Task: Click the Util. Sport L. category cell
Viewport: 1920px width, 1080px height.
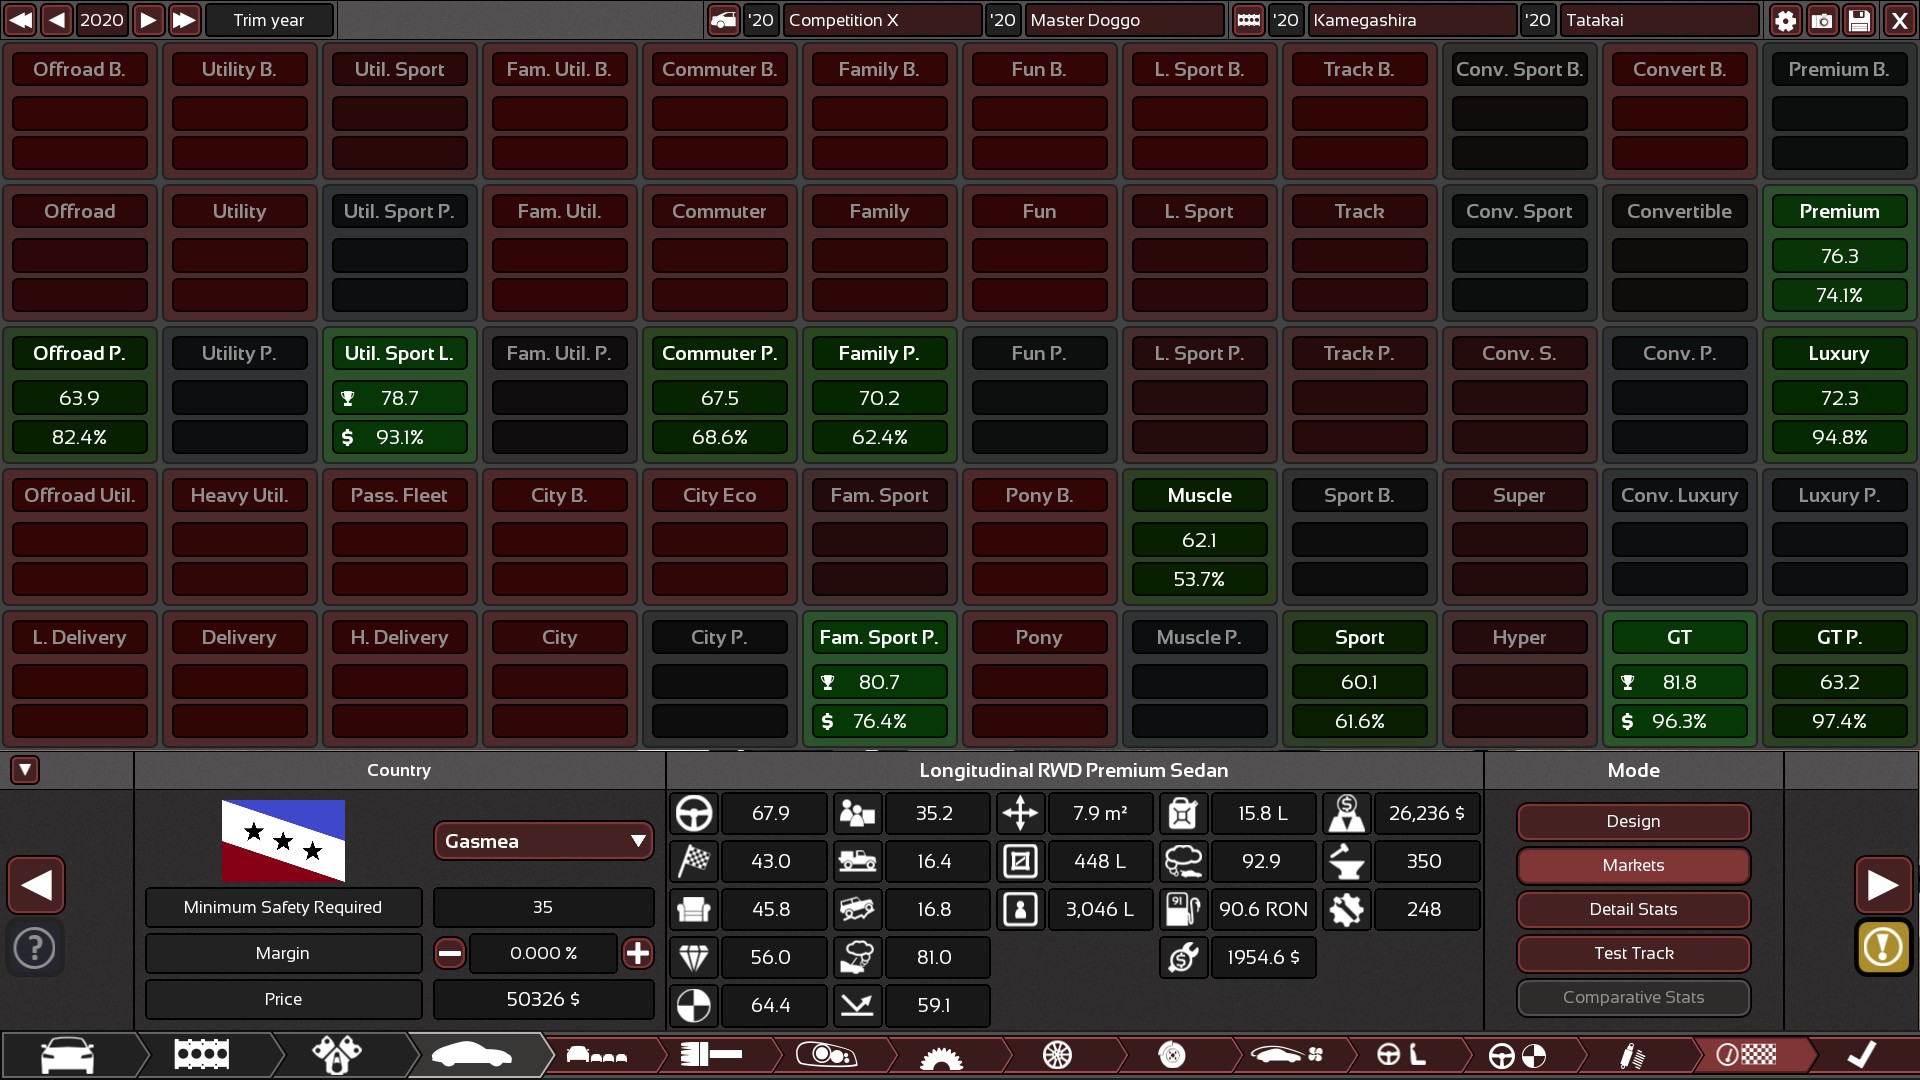Action: [x=398, y=353]
